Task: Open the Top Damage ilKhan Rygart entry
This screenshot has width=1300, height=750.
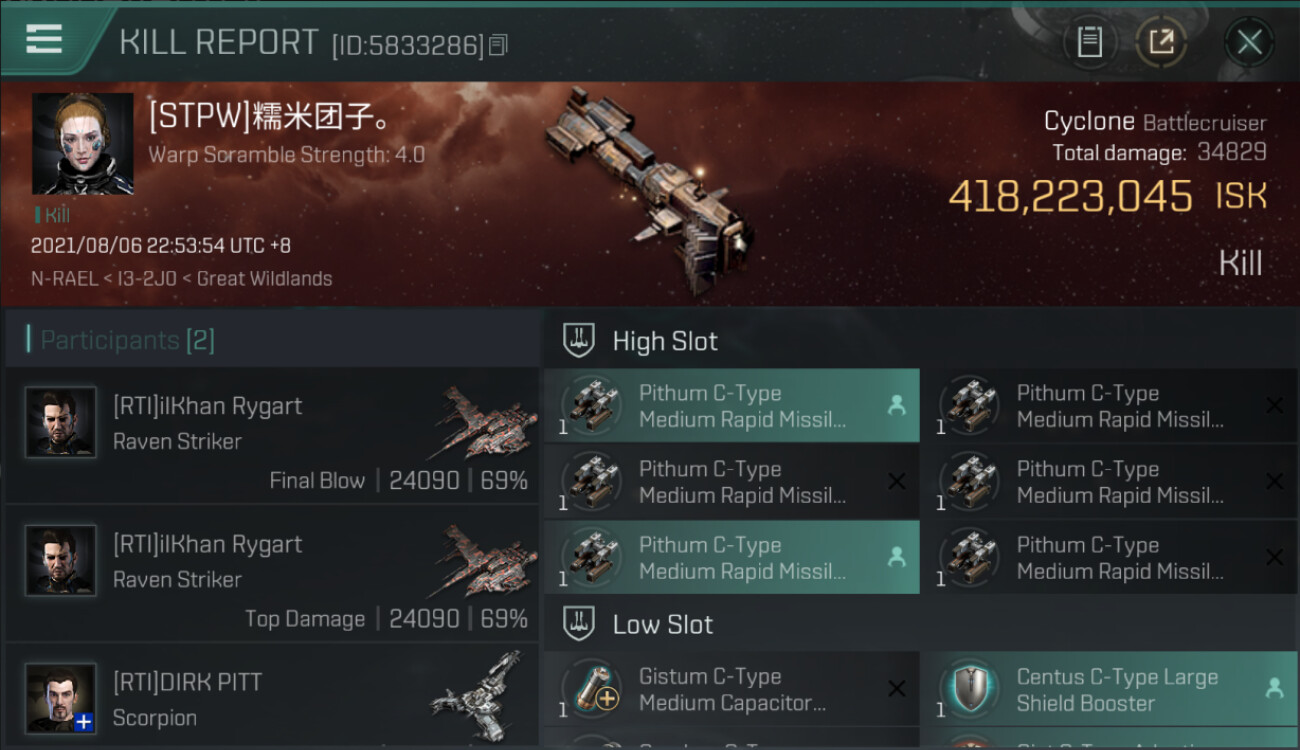Action: tap(272, 573)
